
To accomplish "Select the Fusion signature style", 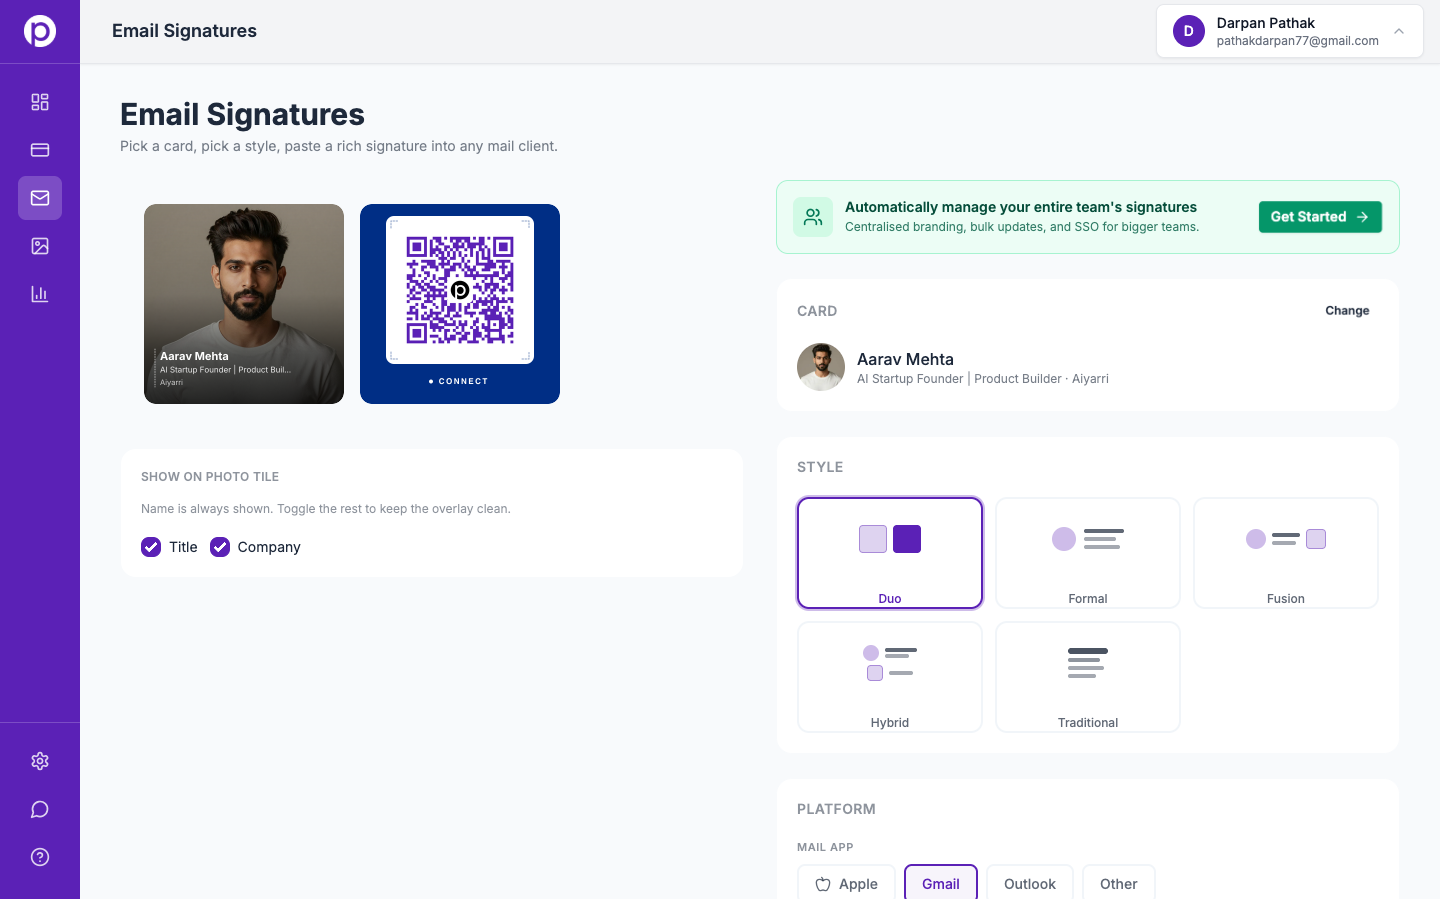I will (x=1286, y=553).
